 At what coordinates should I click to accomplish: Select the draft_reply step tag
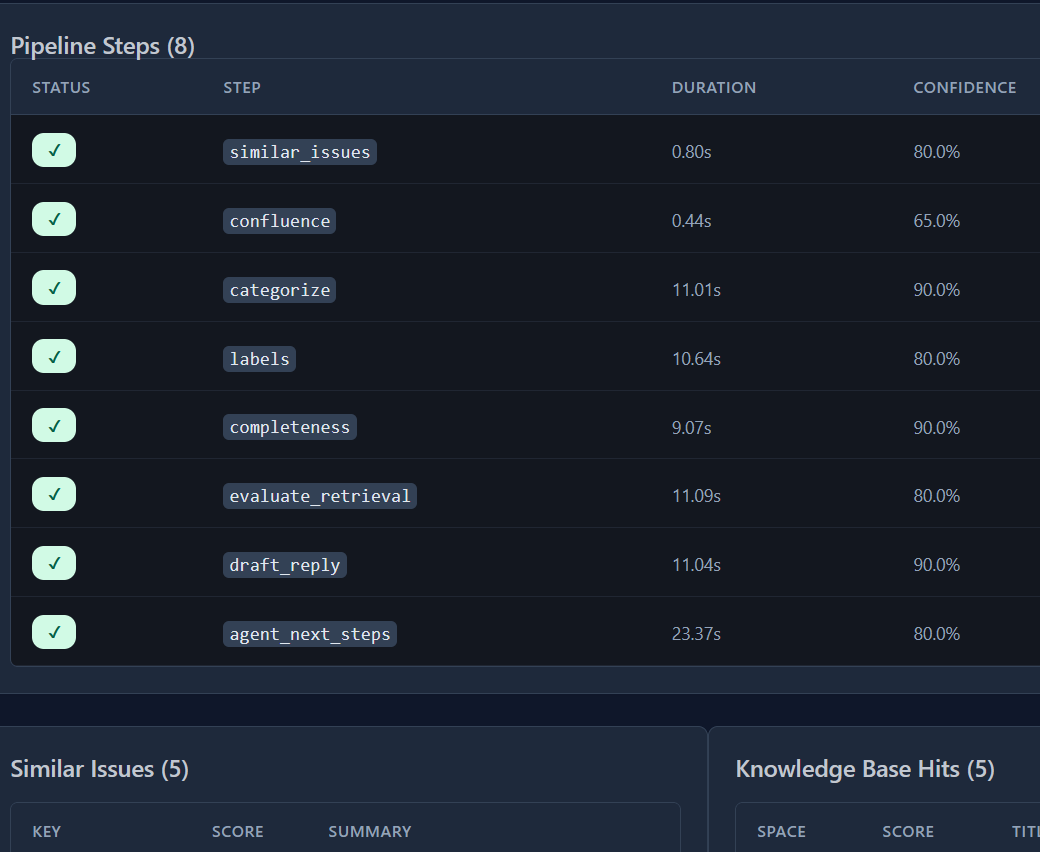click(285, 565)
